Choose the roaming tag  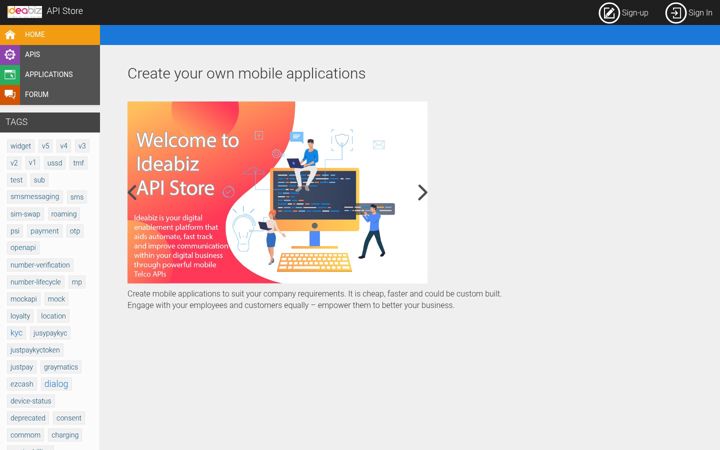pos(64,214)
